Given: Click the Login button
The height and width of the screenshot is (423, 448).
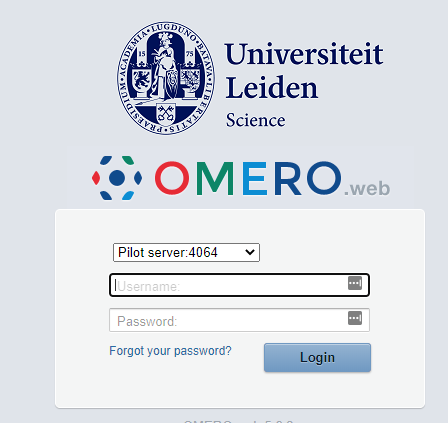Looking at the screenshot, I should pyautogui.click(x=317, y=357).
